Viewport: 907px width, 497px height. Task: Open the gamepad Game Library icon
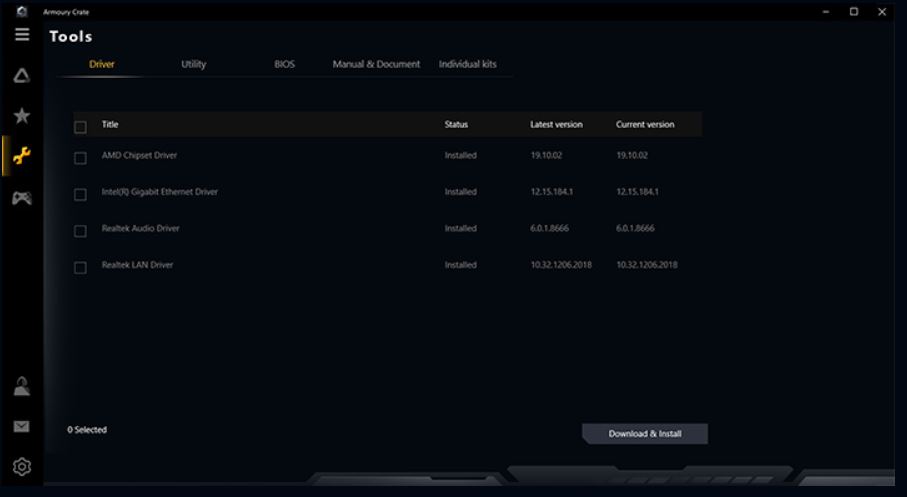pyautogui.click(x=21, y=198)
